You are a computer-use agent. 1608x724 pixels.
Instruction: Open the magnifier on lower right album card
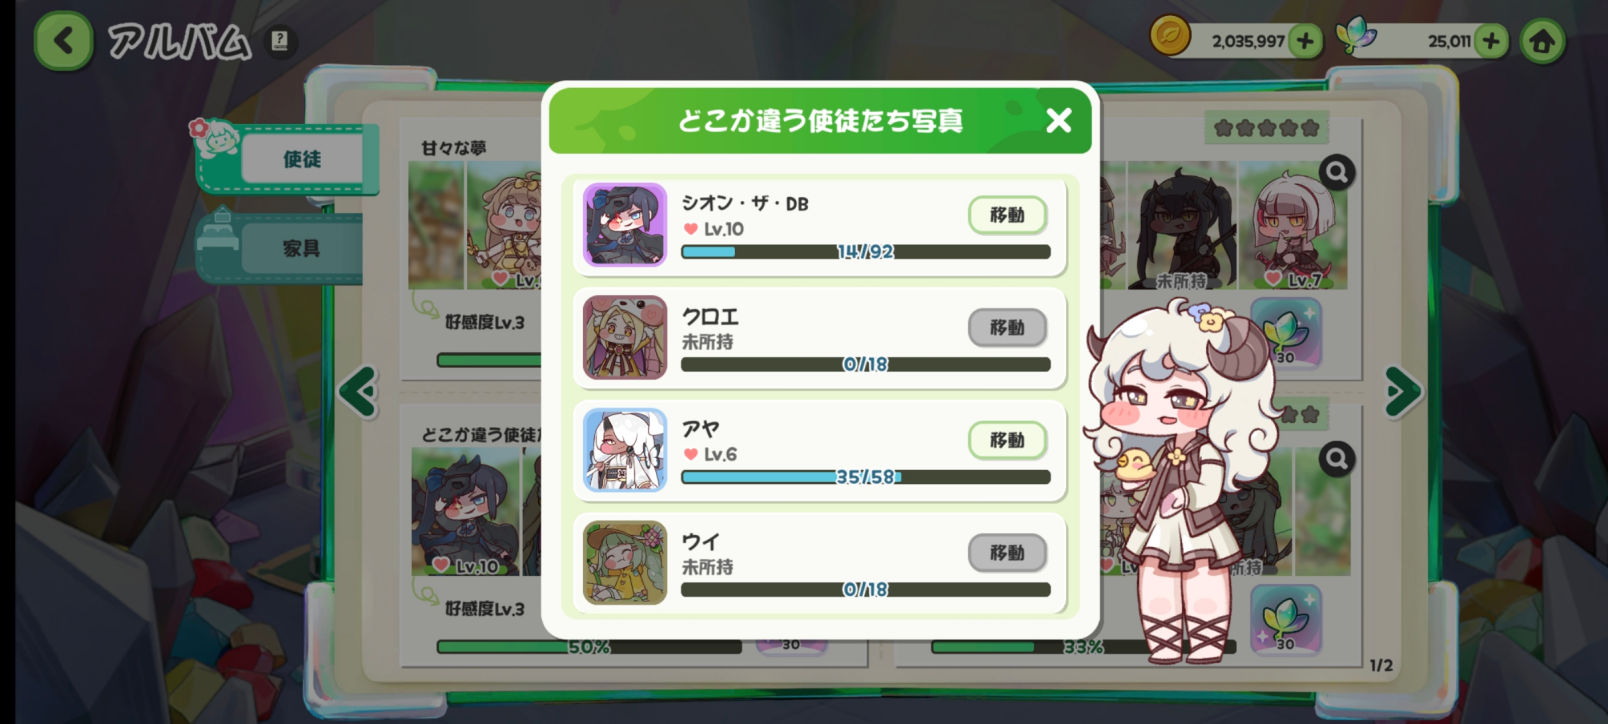[1336, 459]
